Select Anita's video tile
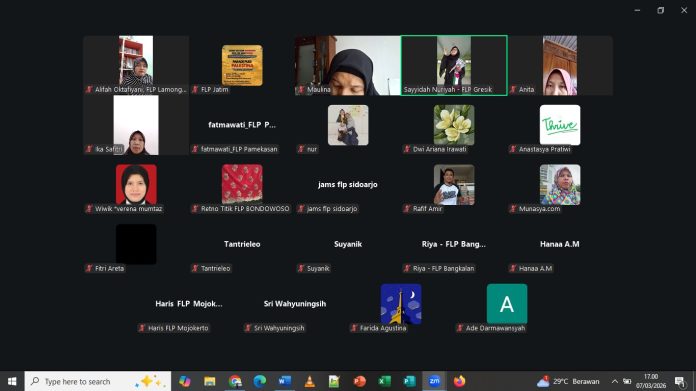Viewport: 696px width, 391px height. click(x=560, y=65)
